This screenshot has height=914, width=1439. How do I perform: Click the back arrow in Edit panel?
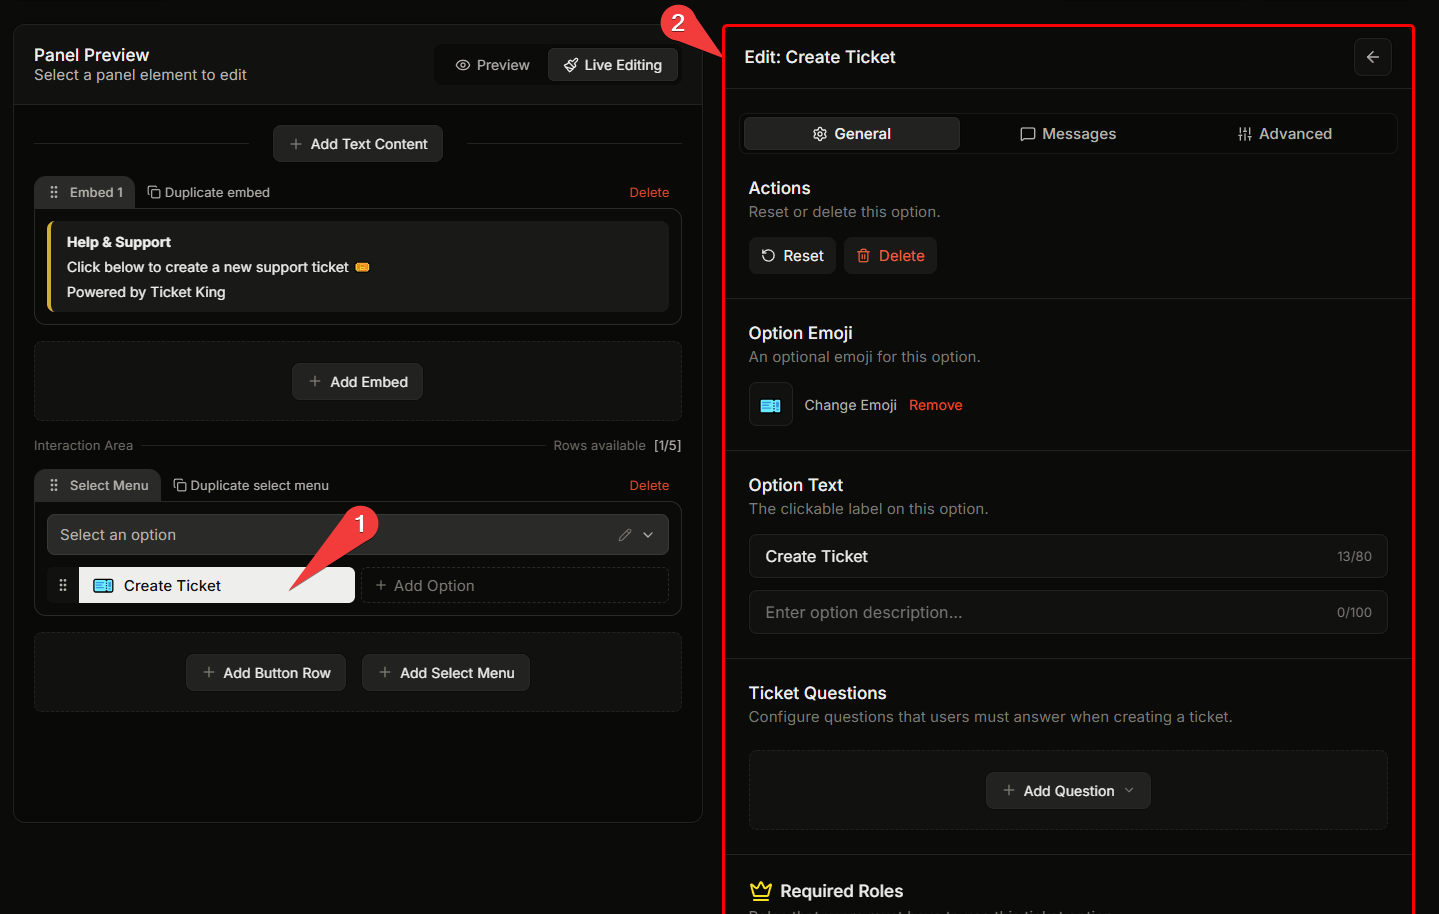(1372, 57)
